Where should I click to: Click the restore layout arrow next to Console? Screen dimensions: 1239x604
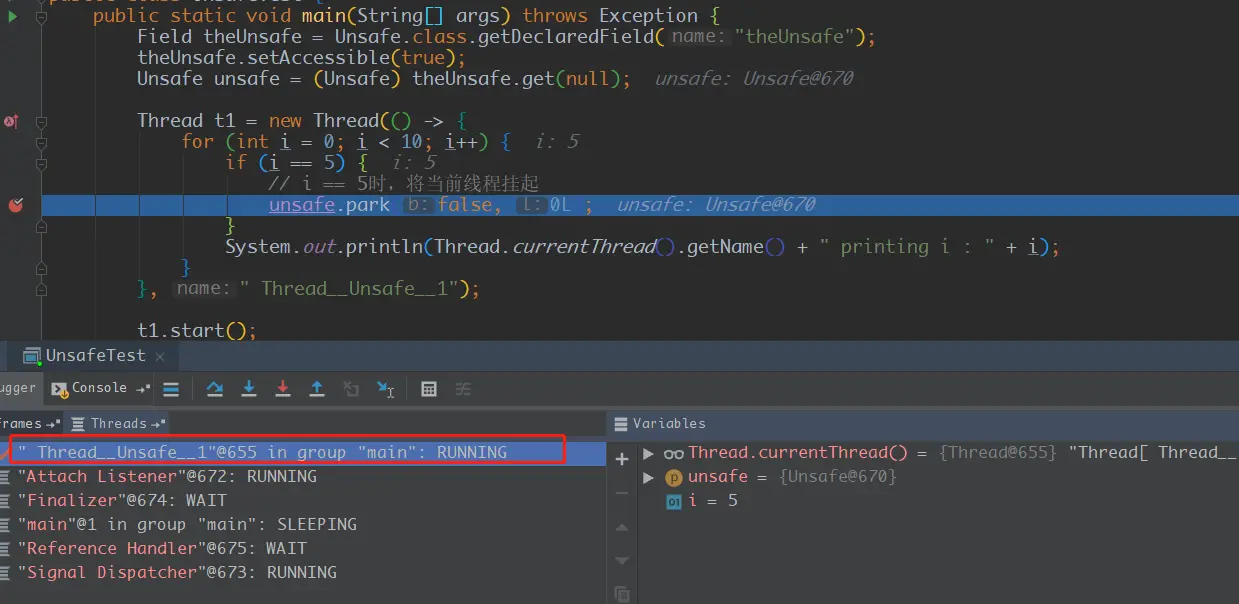pyautogui.click(x=143, y=388)
